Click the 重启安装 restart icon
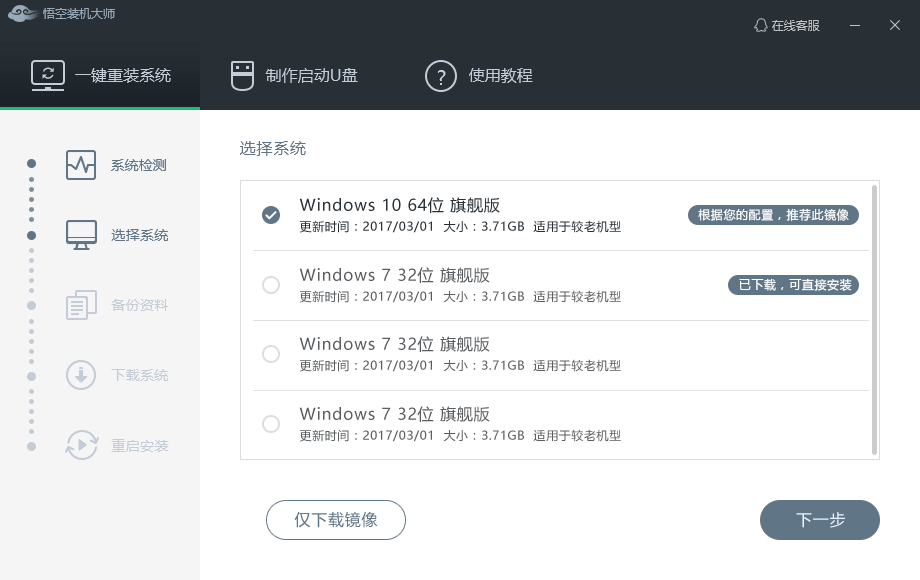The height and width of the screenshot is (580, 920). click(81, 445)
